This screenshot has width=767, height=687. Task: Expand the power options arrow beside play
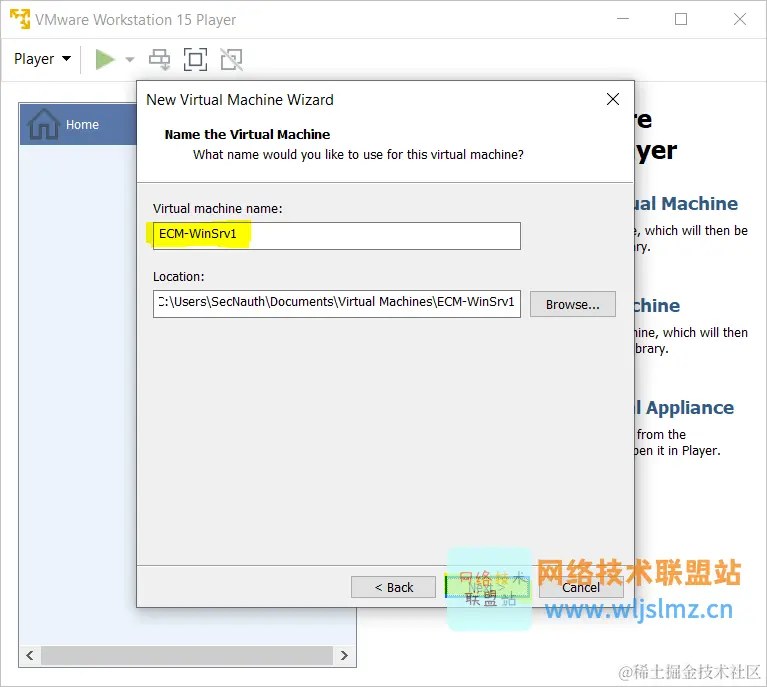pyautogui.click(x=130, y=60)
